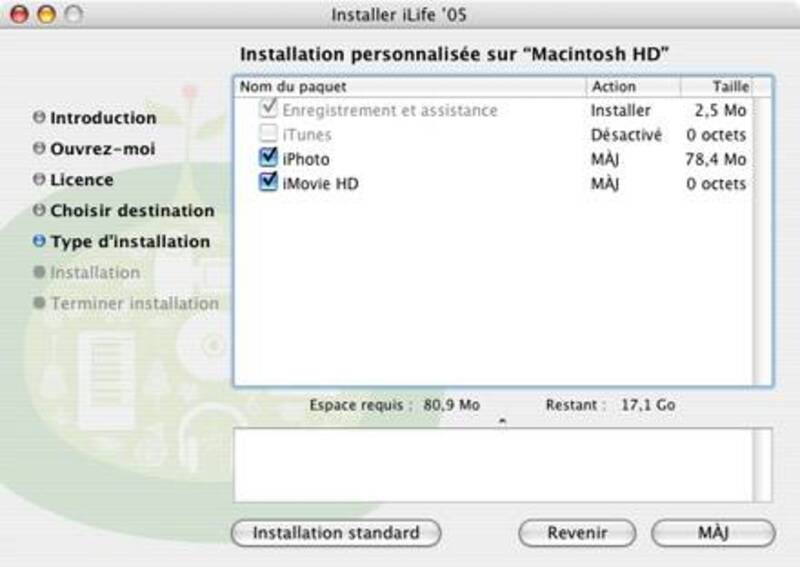
Task: Click the Installation standard button
Action: click(336, 533)
